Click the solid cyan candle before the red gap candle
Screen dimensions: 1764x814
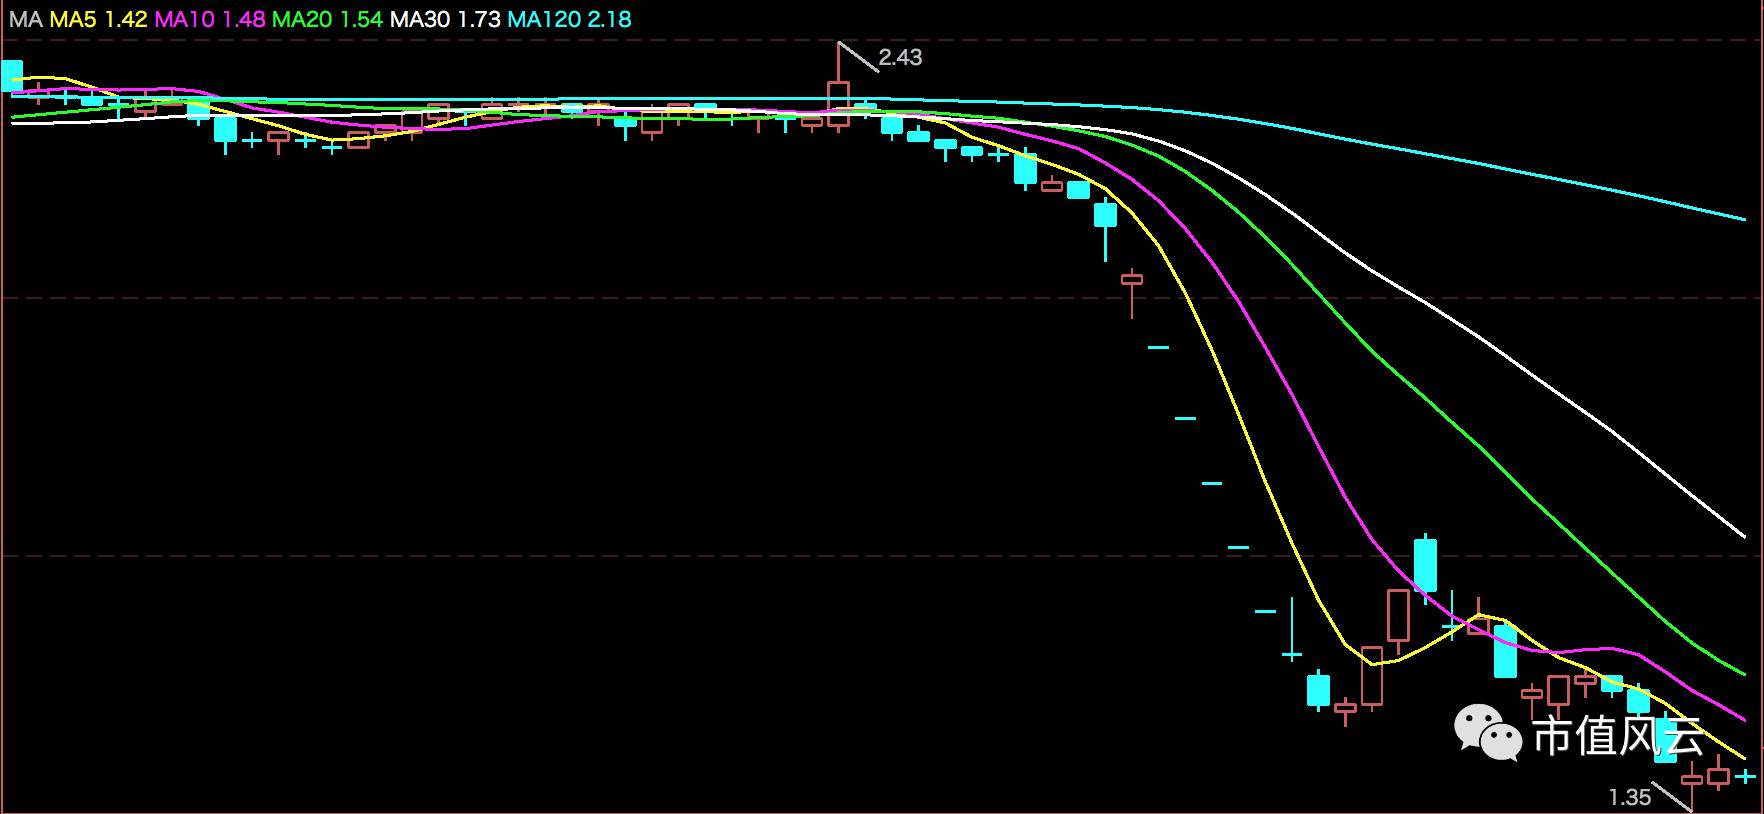click(x=1105, y=215)
